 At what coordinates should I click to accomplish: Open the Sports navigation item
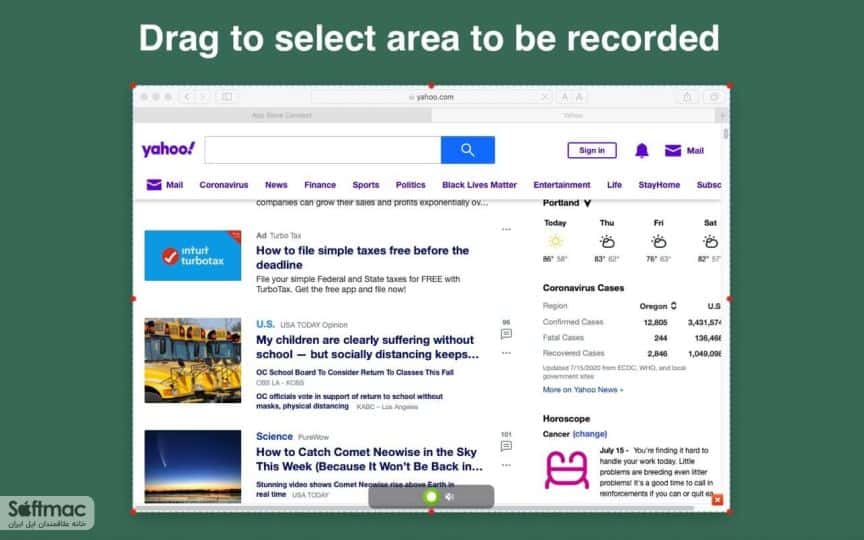(366, 185)
